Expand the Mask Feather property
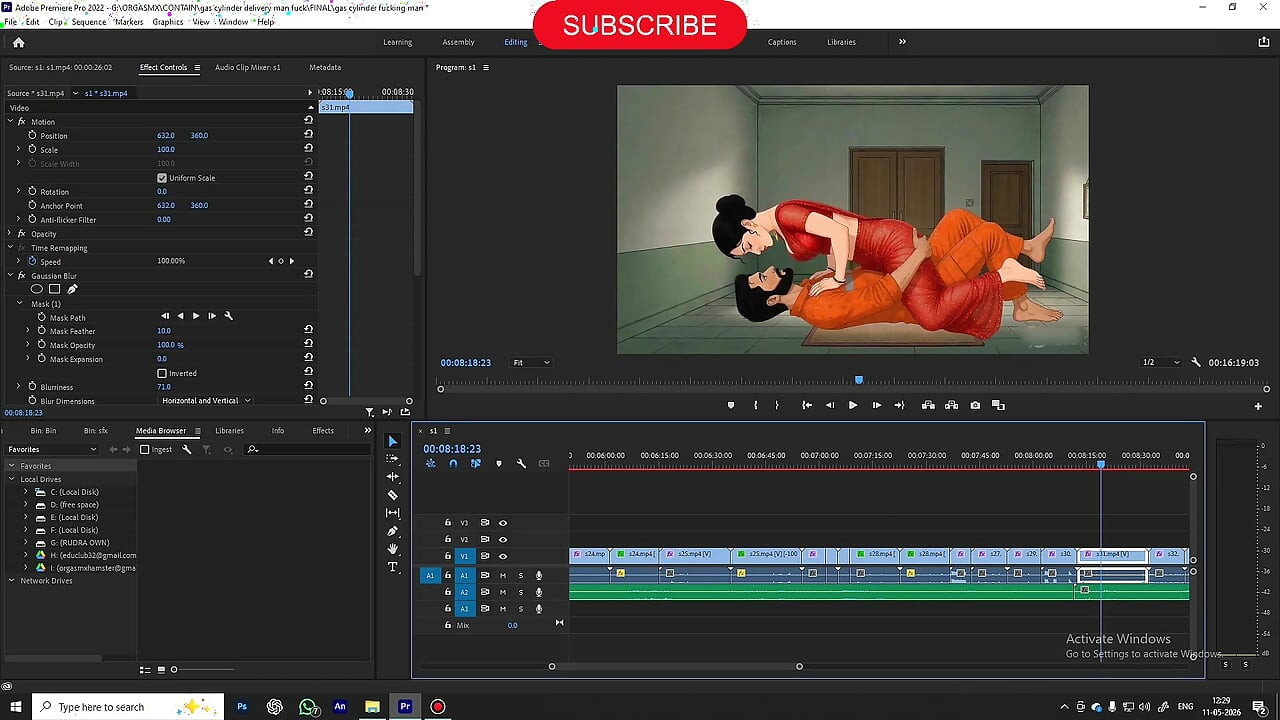1280x720 pixels. [27, 330]
